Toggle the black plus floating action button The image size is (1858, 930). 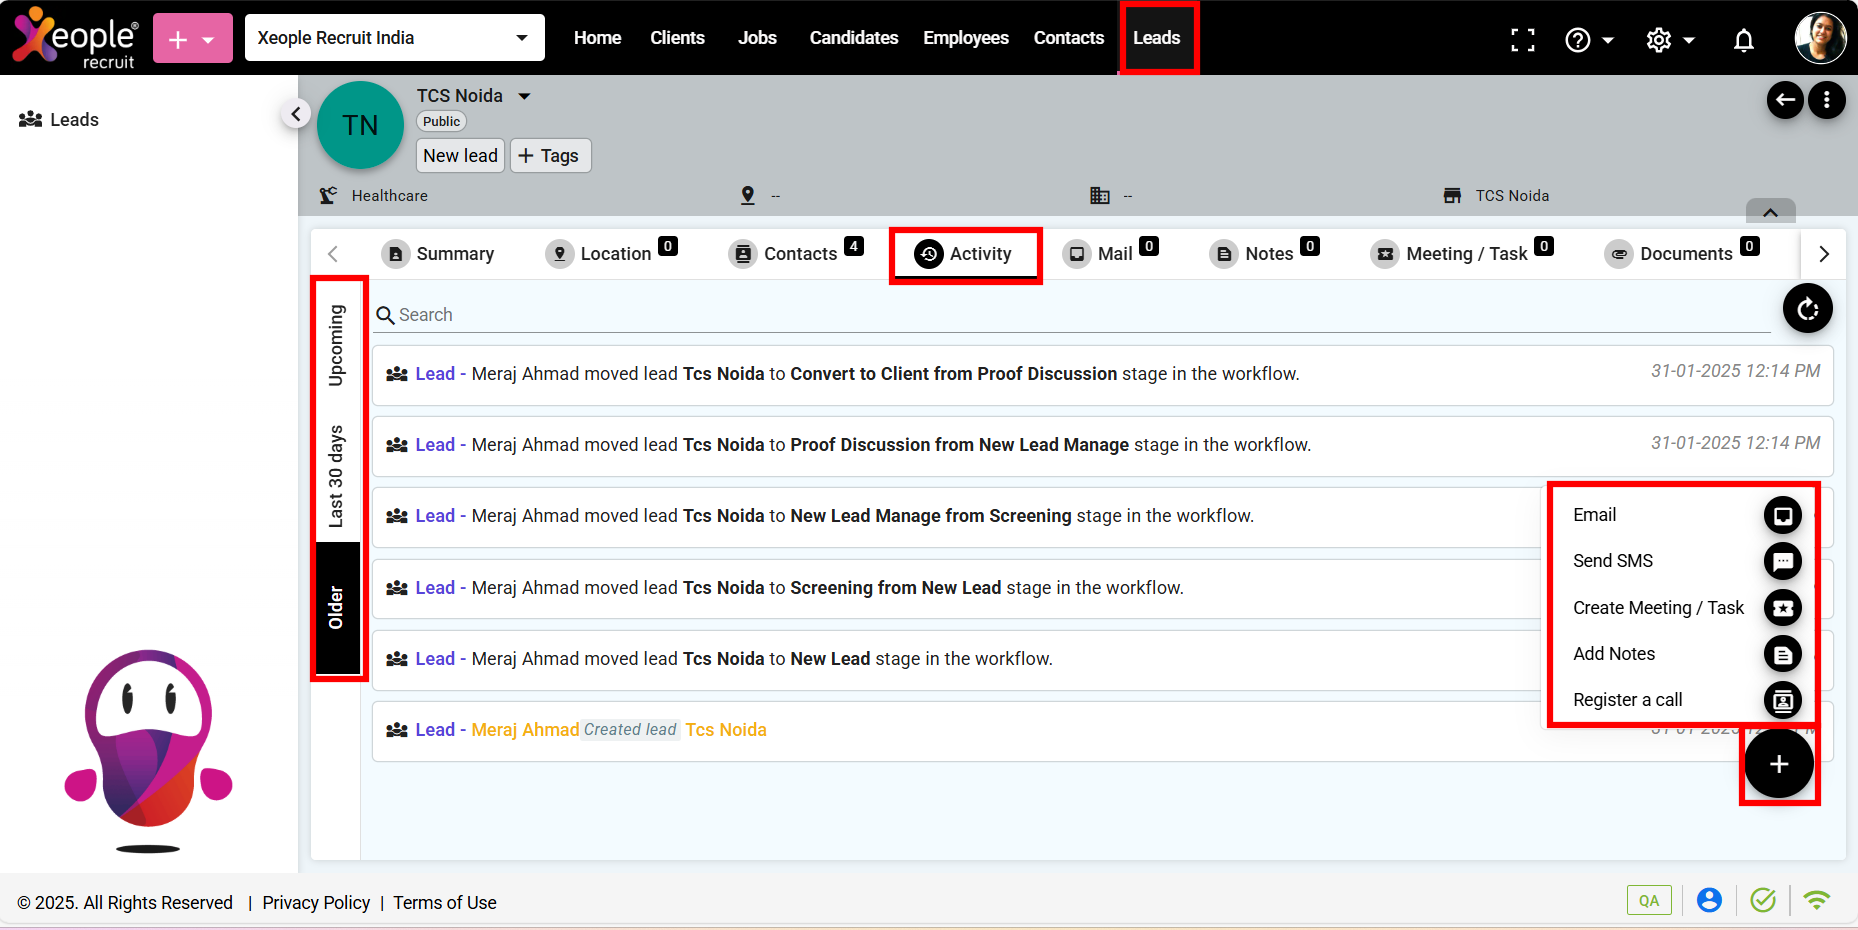[1779, 764]
